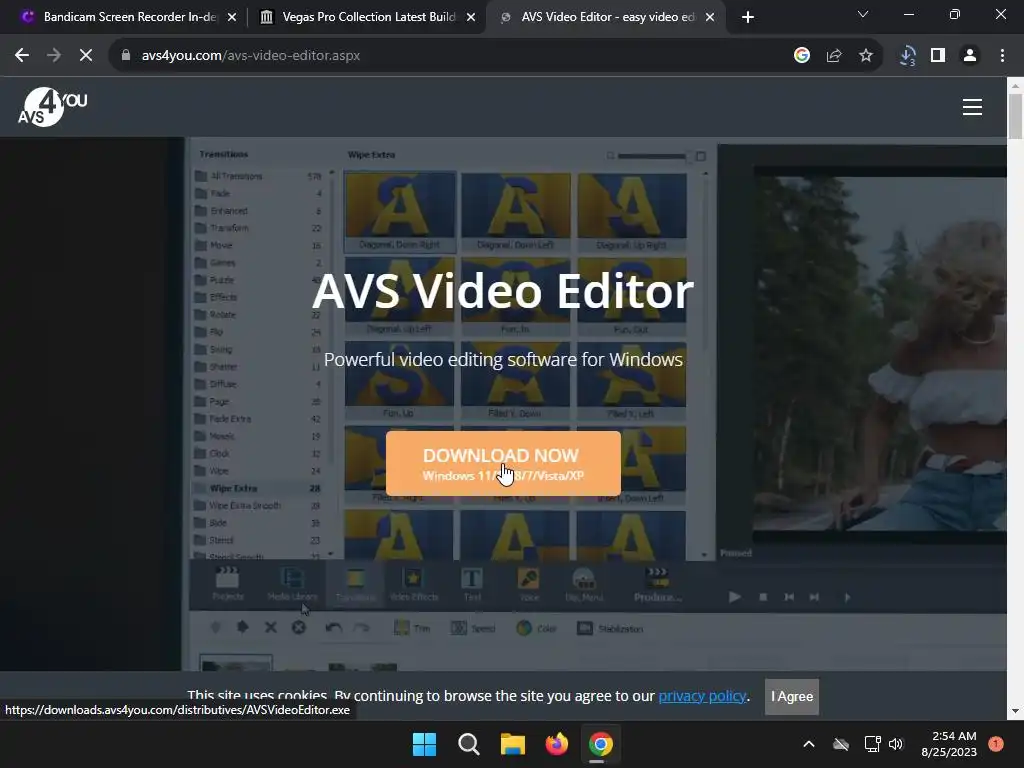Launch File Explorer from the taskbar
Viewport: 1024px width, 768px height.
point(513,744)
